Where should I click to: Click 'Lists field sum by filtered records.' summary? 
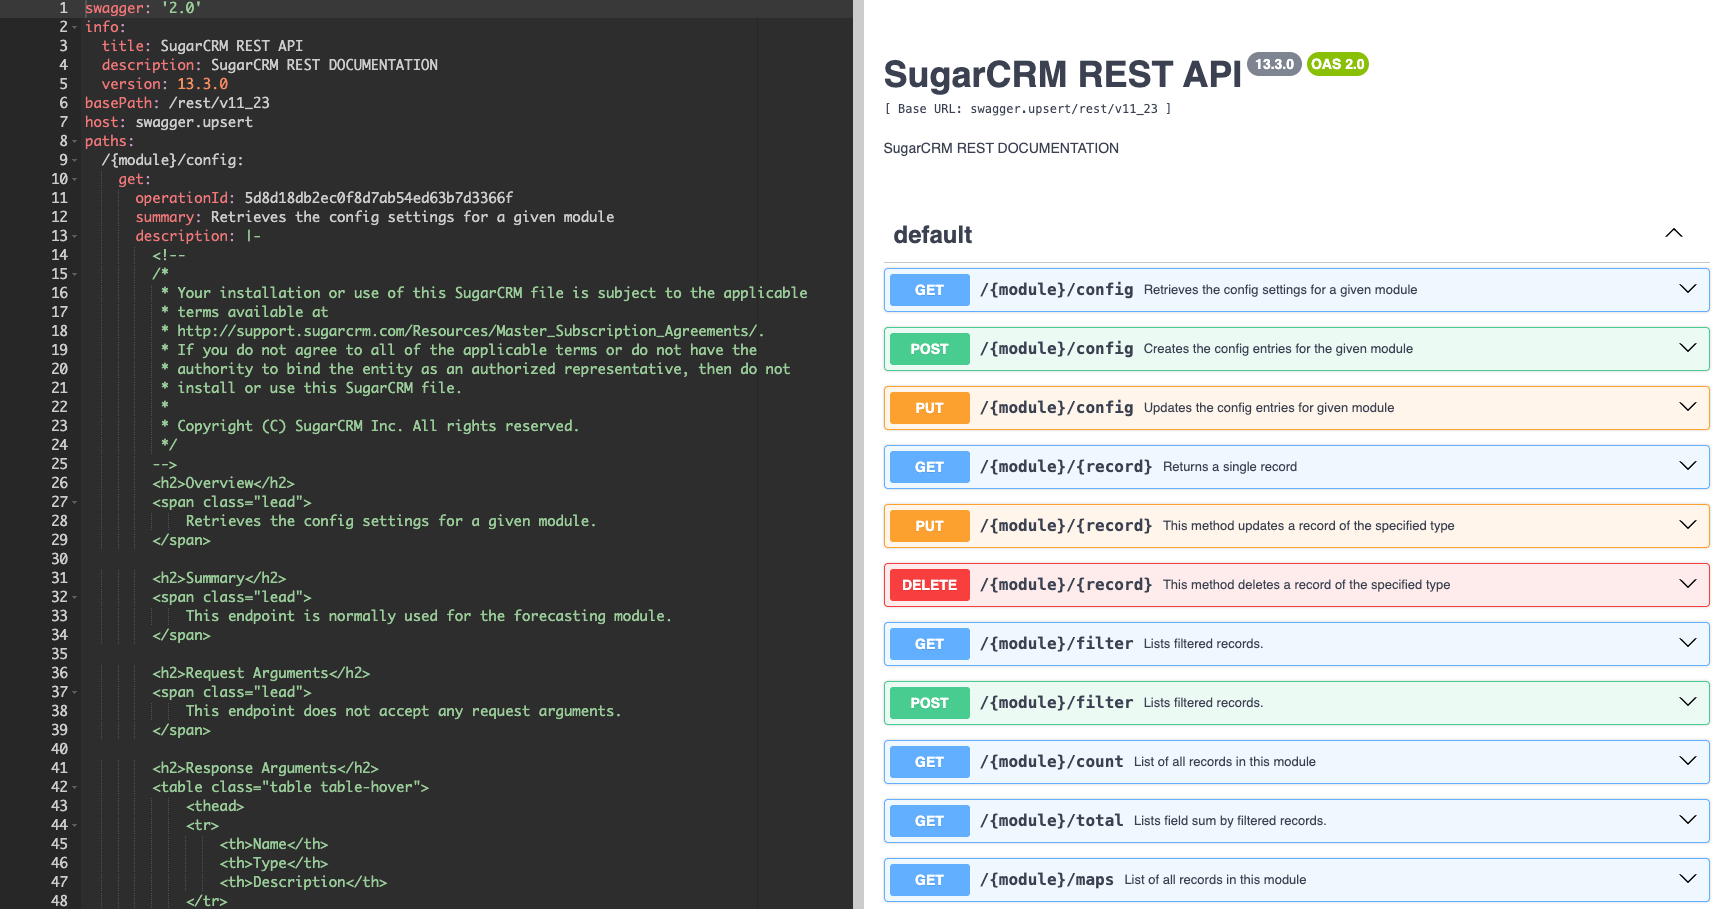[1230, 821]
